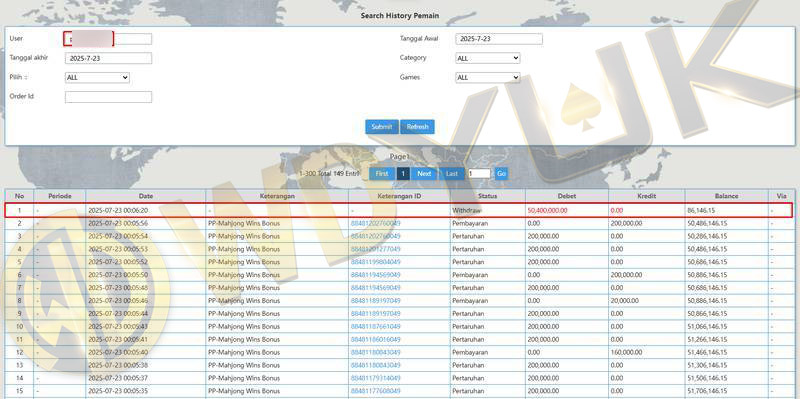Viewport: 800px width, 399px height.
Task: Focus the page number input box
Action: [479, 173]
